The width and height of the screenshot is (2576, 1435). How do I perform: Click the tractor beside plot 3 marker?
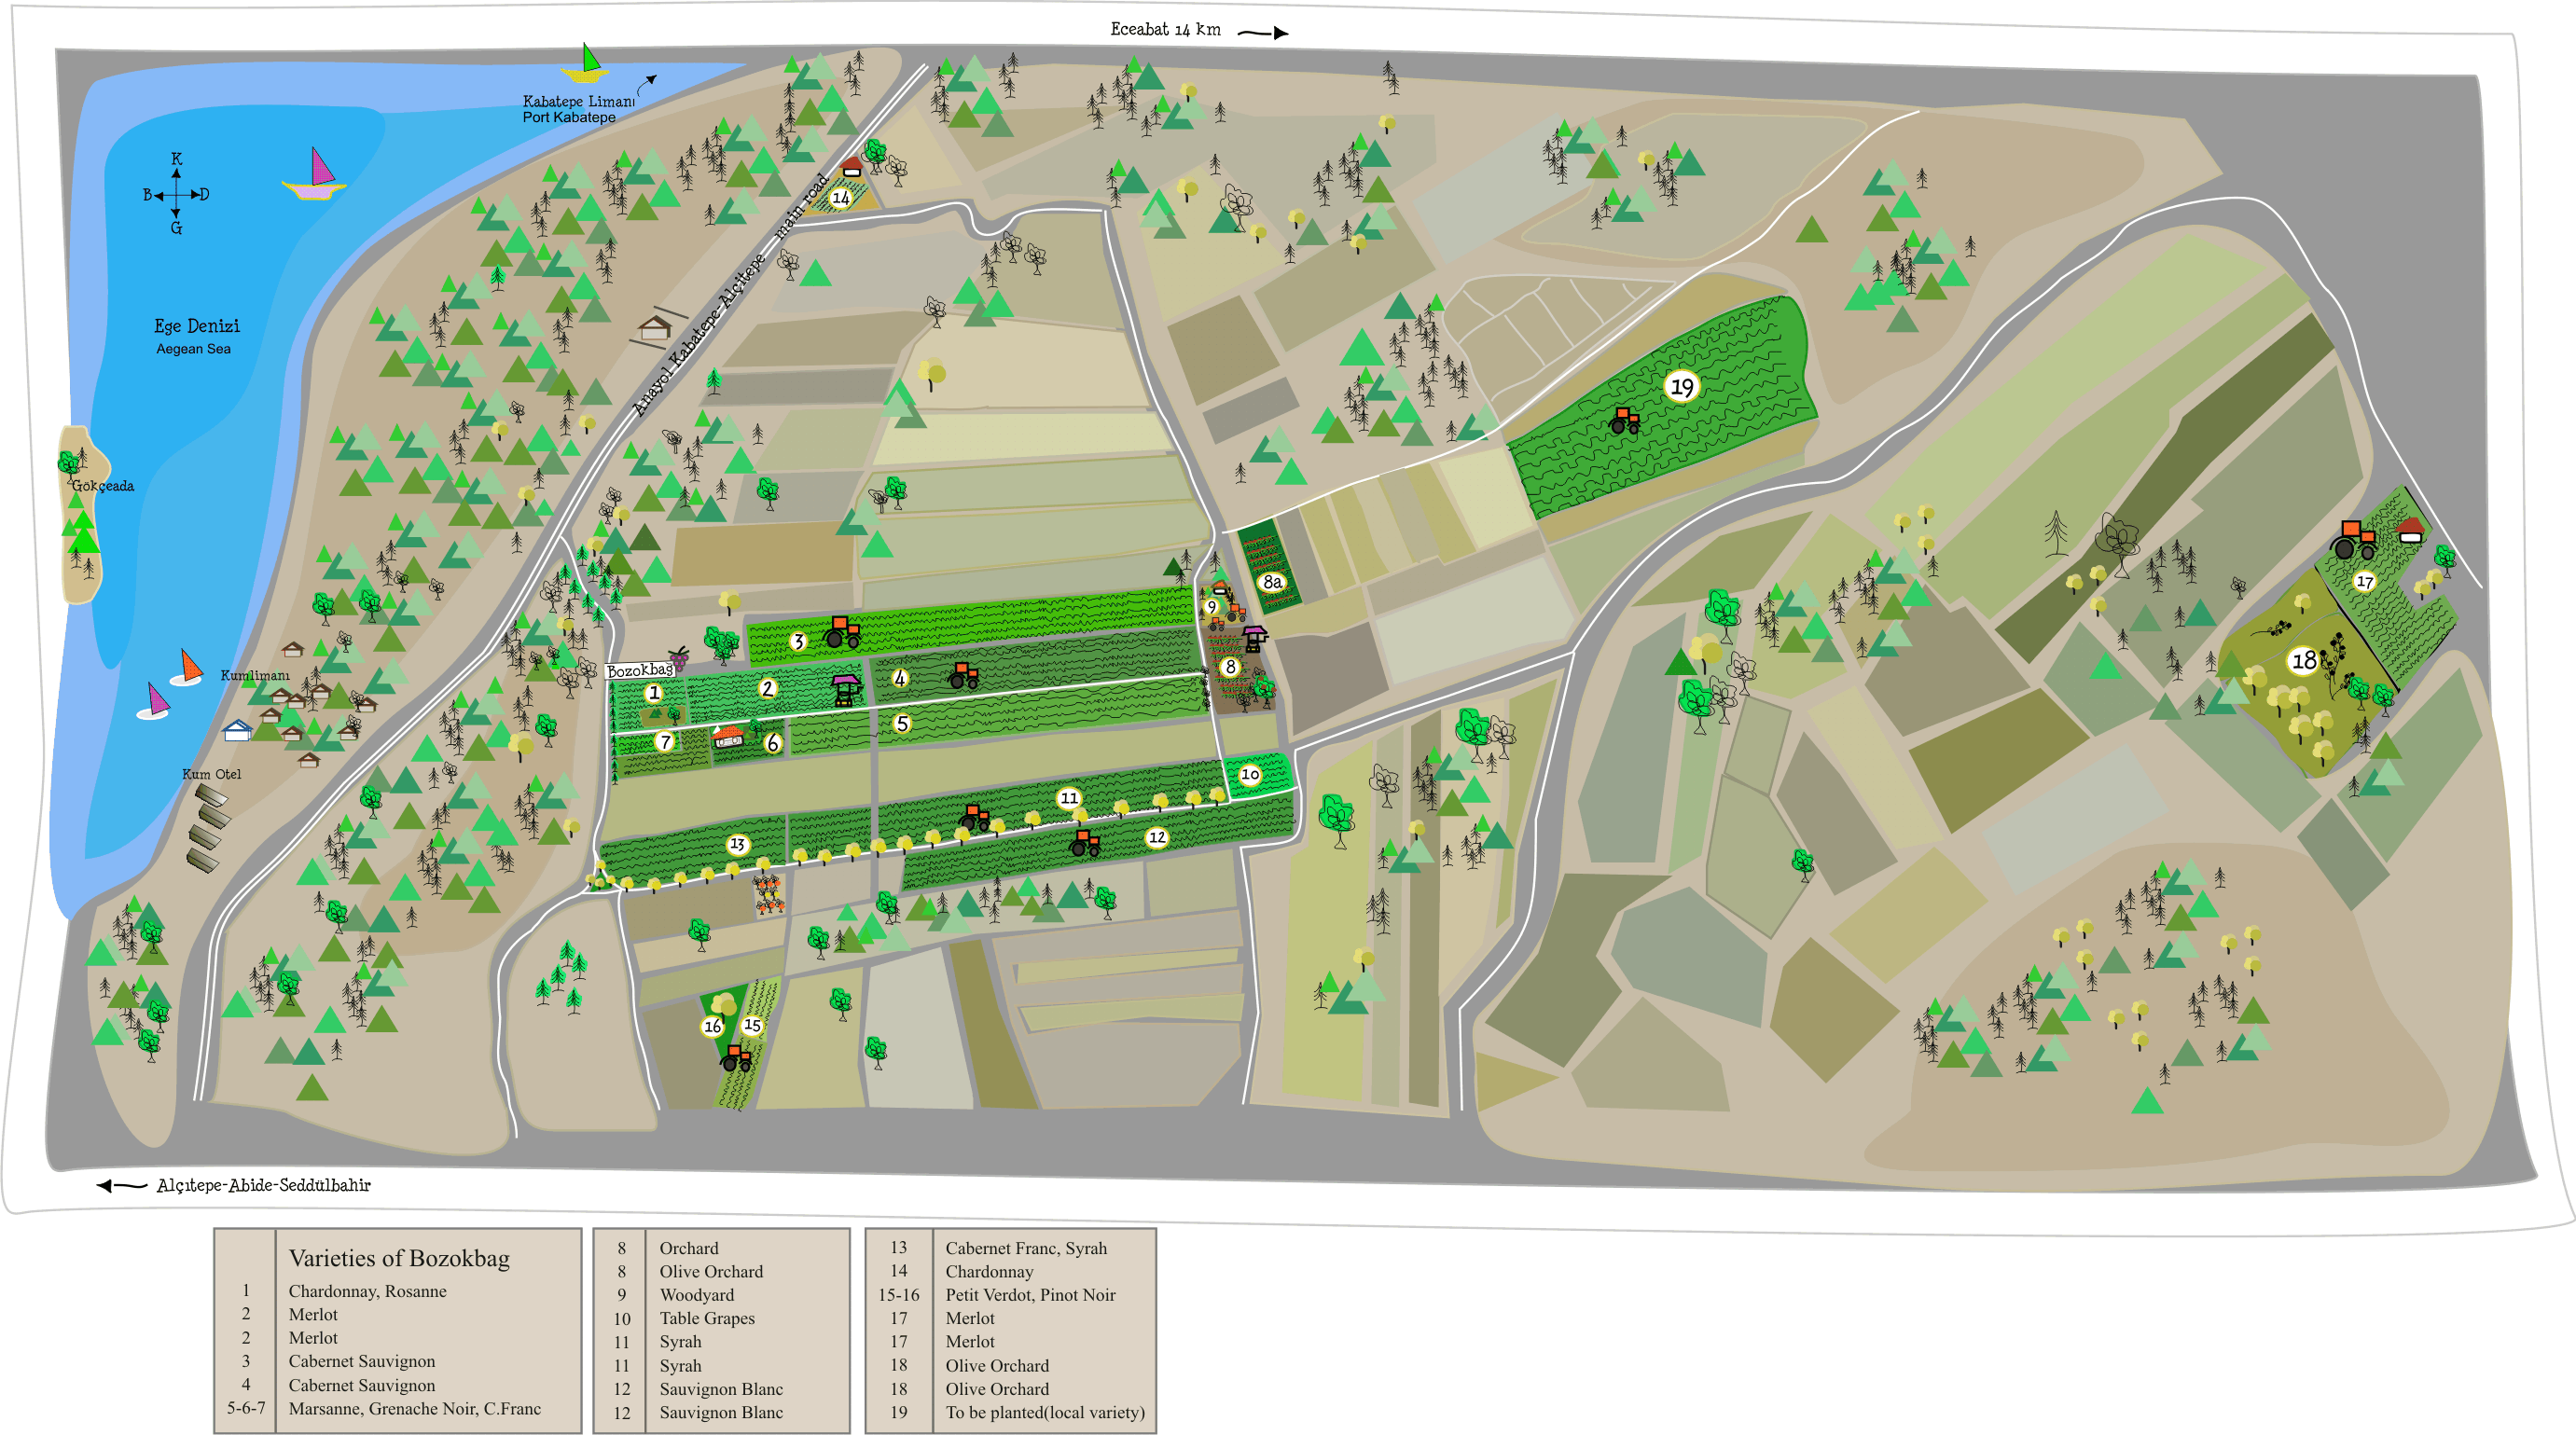842,632
